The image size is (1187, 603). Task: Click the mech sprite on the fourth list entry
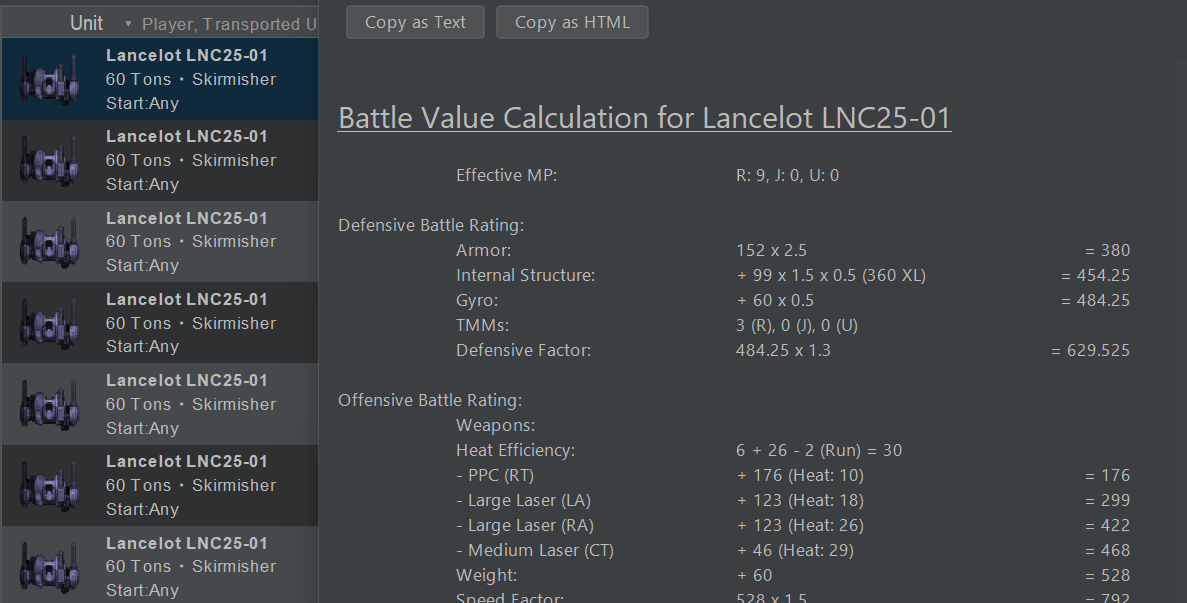point(48,322)
